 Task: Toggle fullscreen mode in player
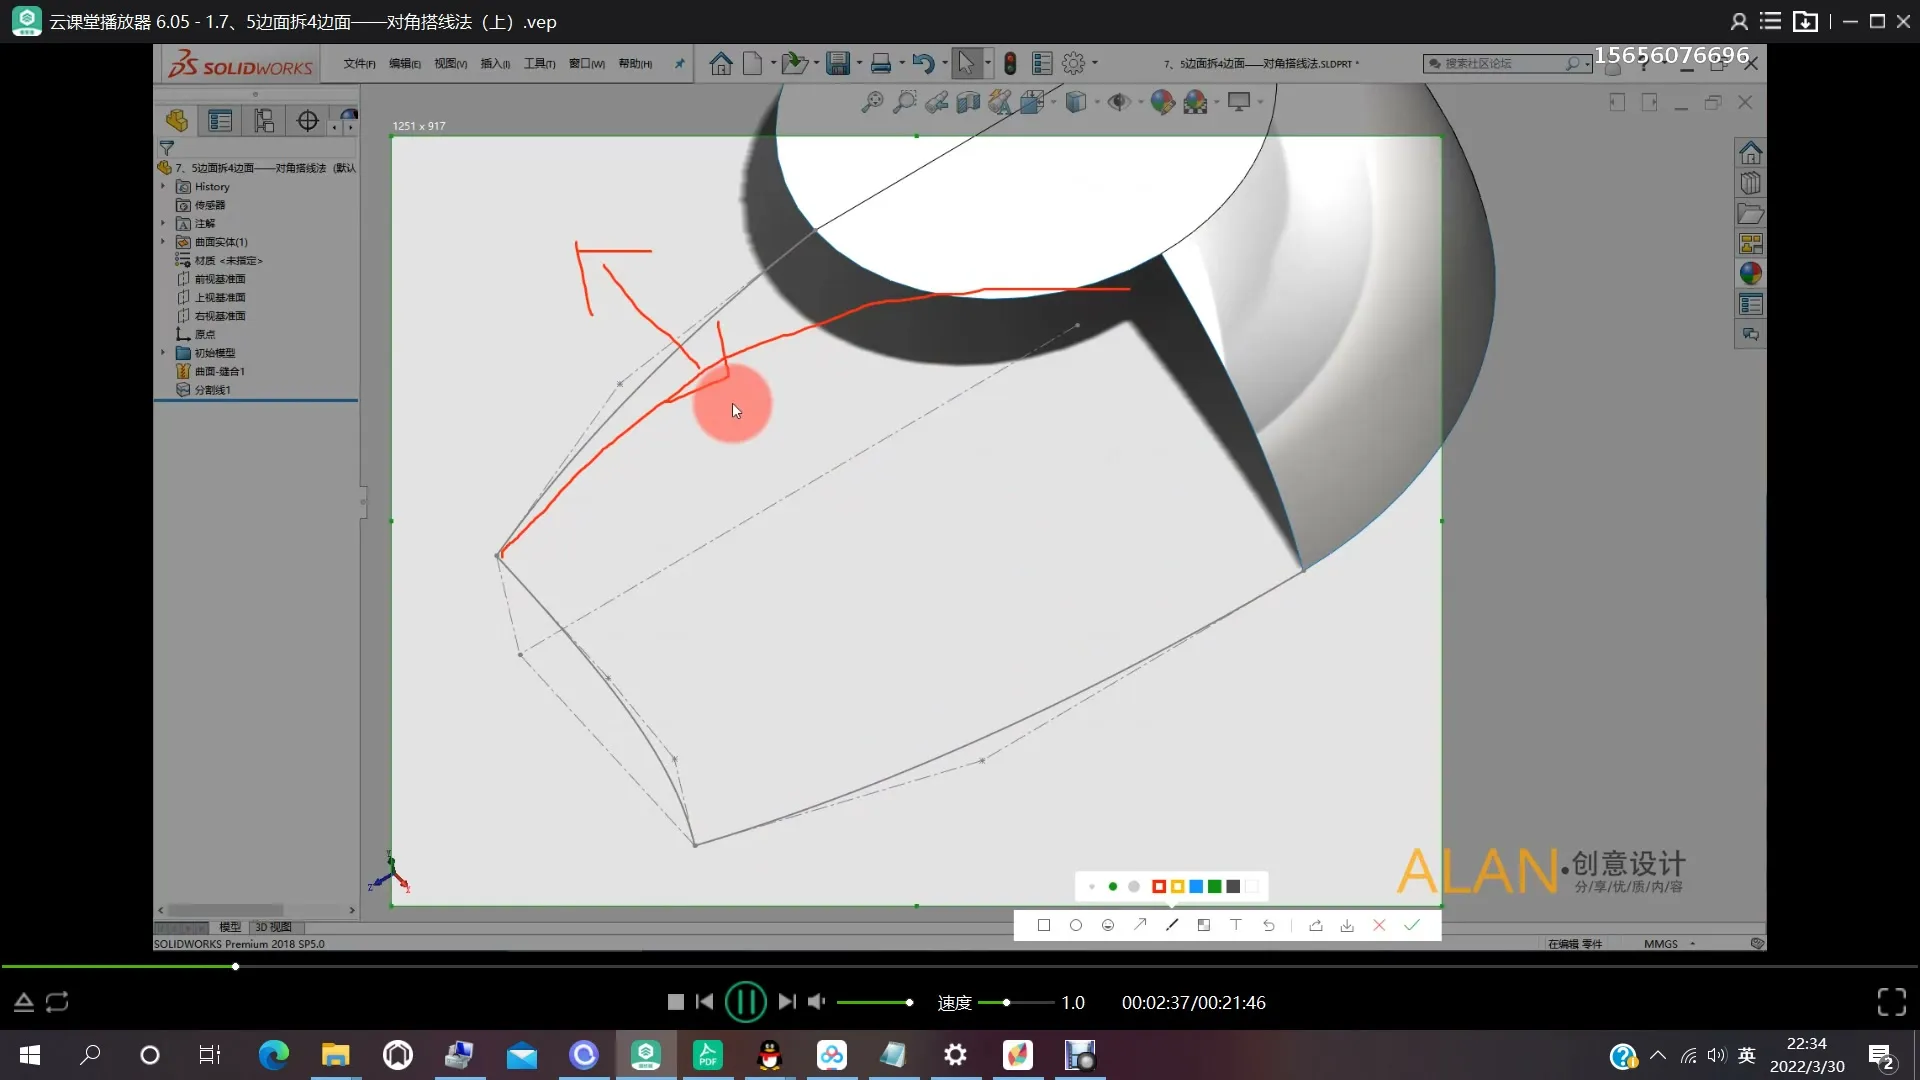tap(1891, 1001)
